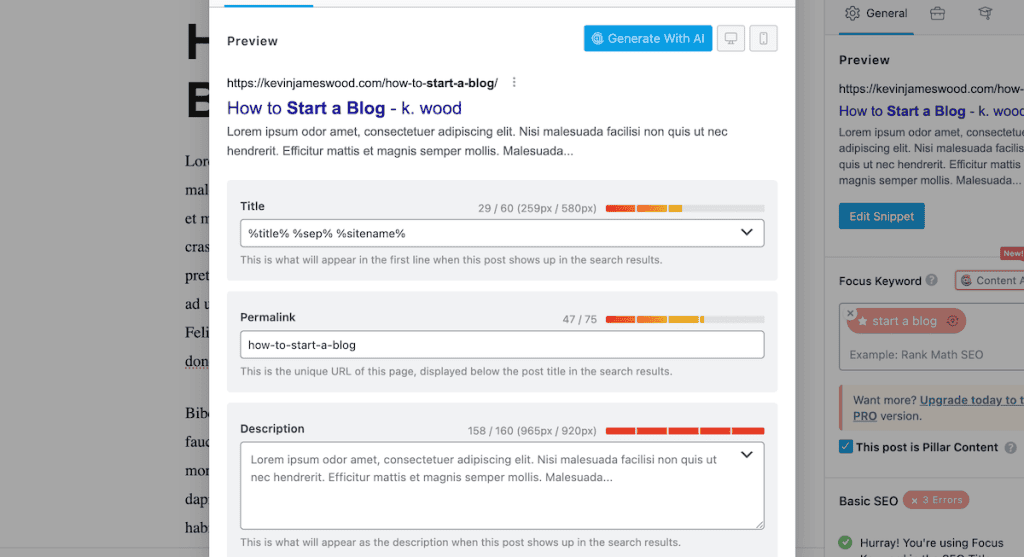The width and height of the screenshot is (1024, 557).
Task: Click the Title field label
Action: tap(252, 206)
